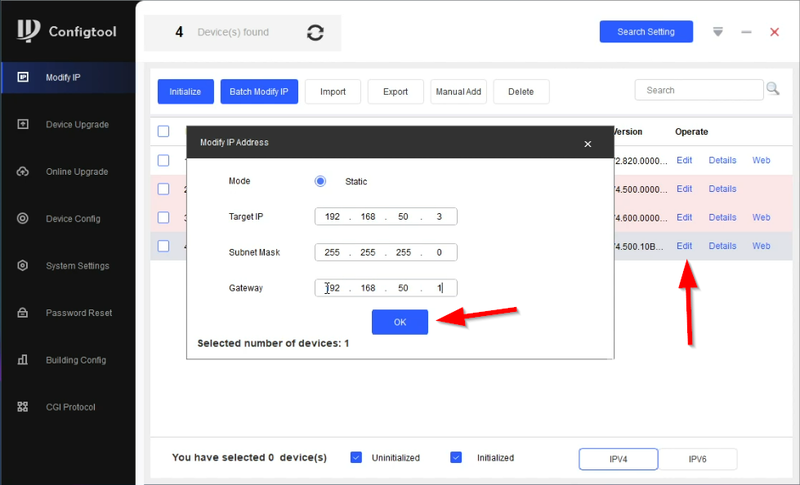Click the CGI Protocol icon
Screen dimensions: 800x485
22,406
